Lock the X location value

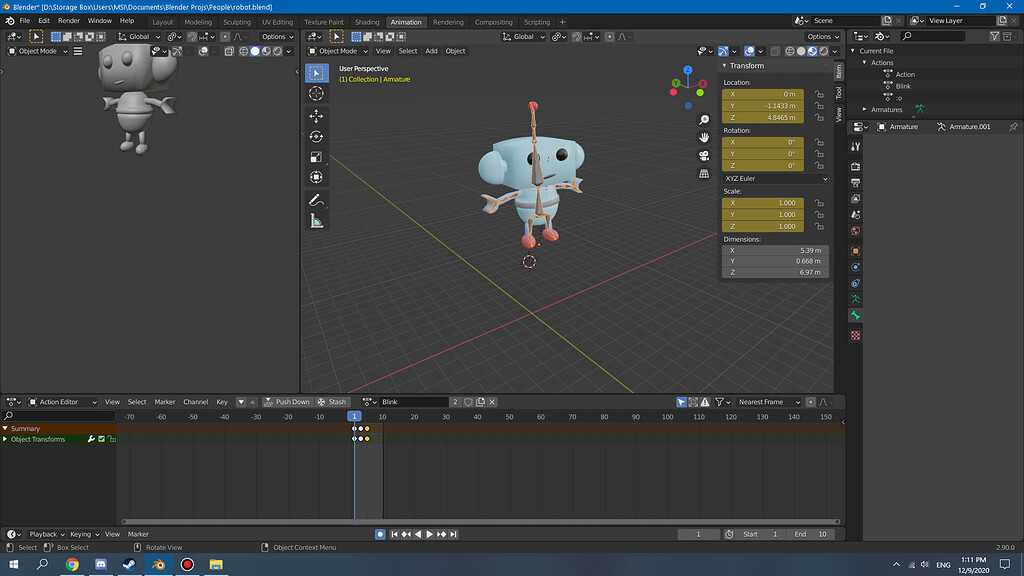(819, 94)
